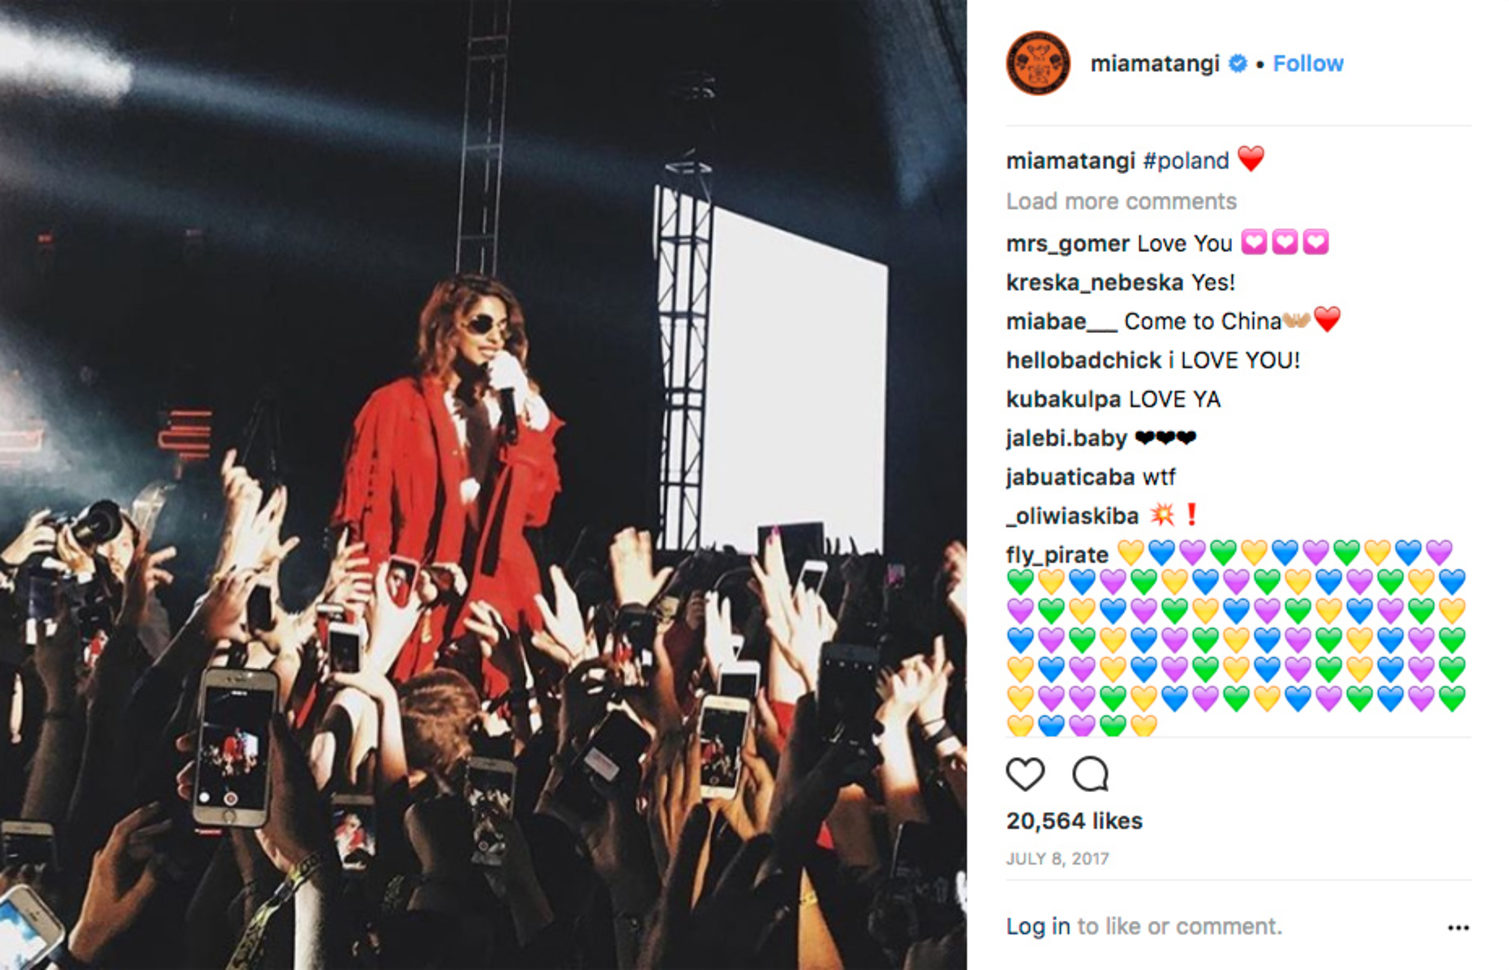Load more comments
Screen dimensions: 1509x970
[1121, 201]
